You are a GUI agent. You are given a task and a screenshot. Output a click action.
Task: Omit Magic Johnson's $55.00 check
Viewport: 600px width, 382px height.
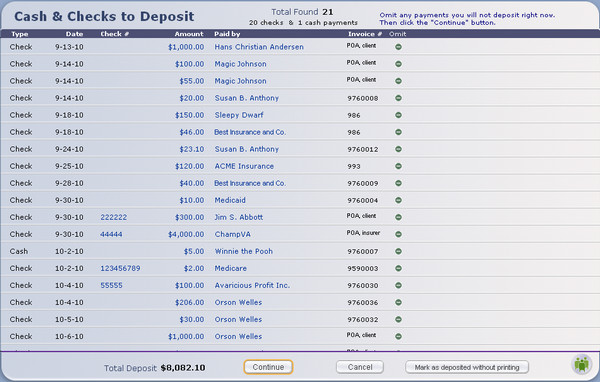point(398,81)
